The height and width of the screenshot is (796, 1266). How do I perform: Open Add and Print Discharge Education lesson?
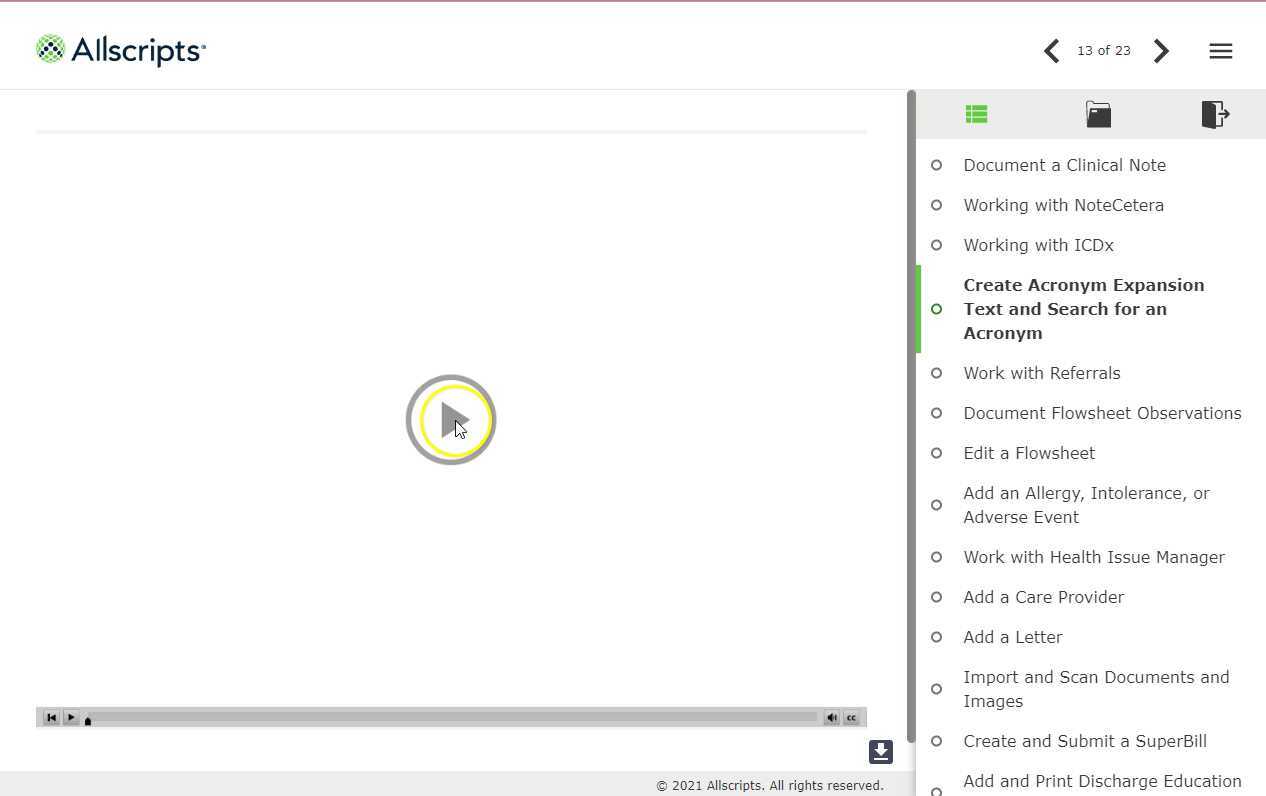(1102, 781)
